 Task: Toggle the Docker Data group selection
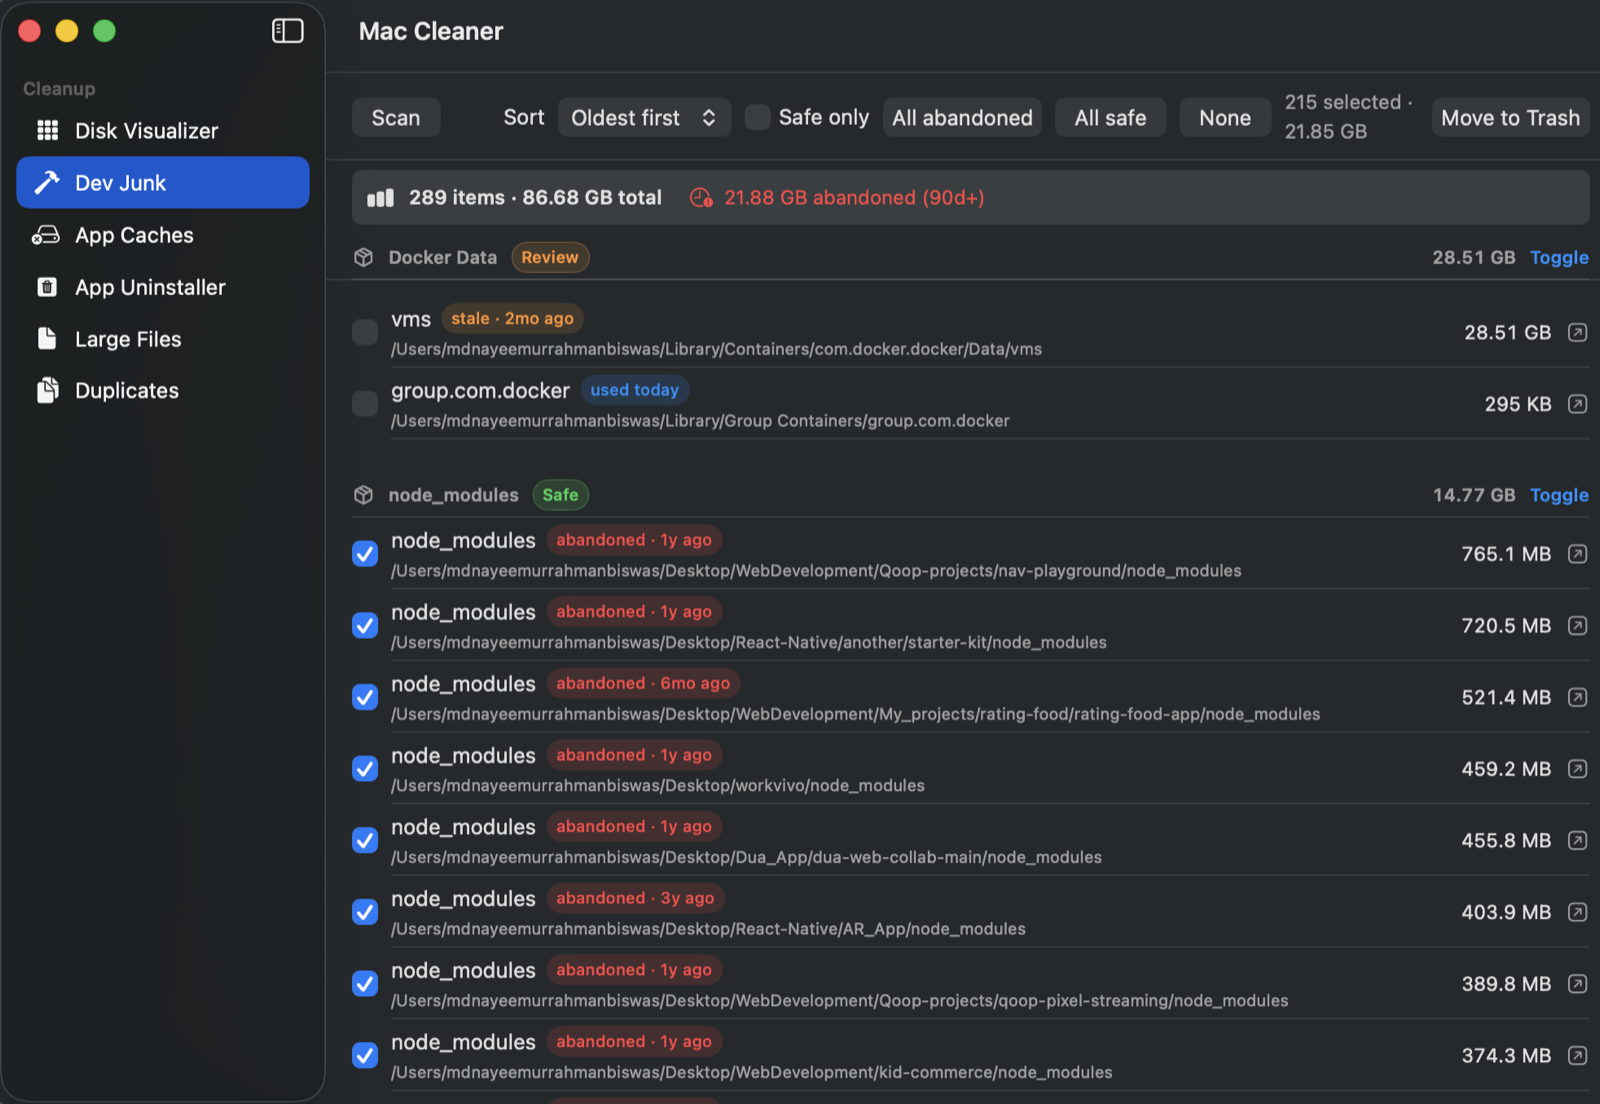pyautogui.click(x=1559, y=257)
